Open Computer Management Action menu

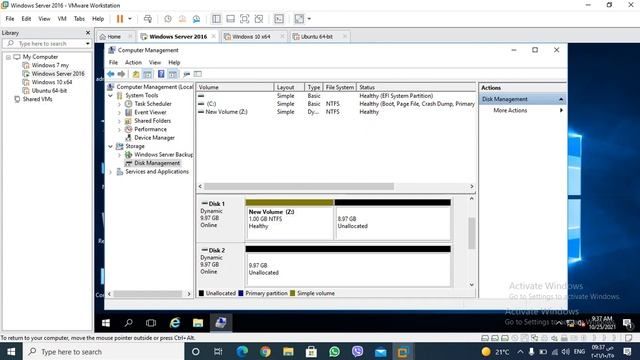click(133, 62)
